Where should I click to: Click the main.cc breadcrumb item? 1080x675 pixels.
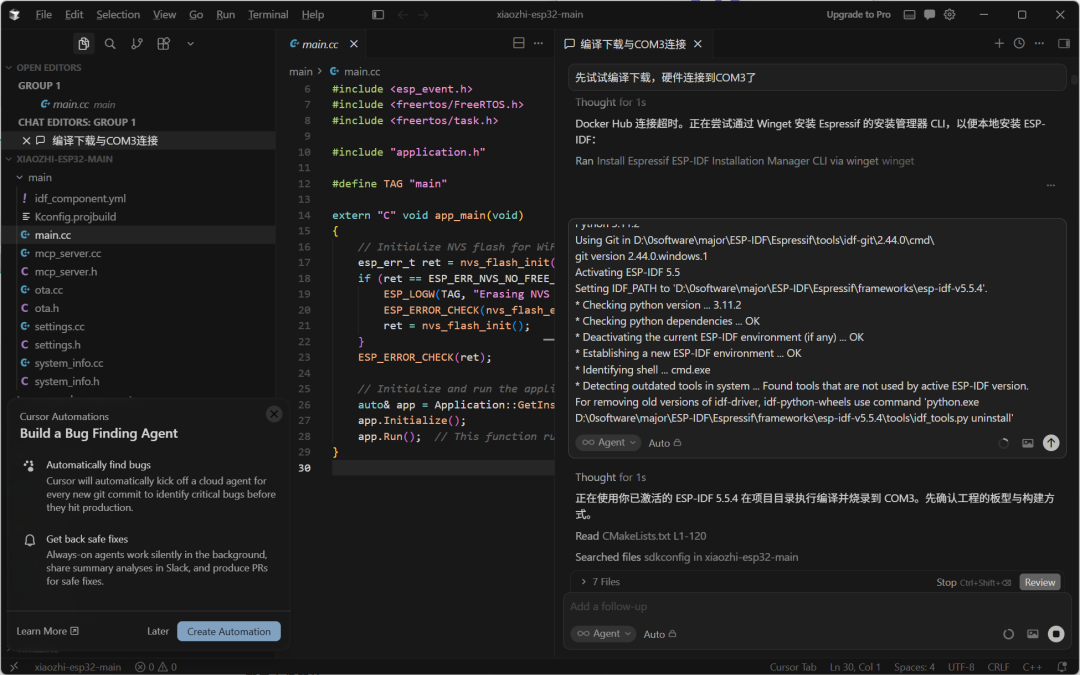click(x=355, y=72)
